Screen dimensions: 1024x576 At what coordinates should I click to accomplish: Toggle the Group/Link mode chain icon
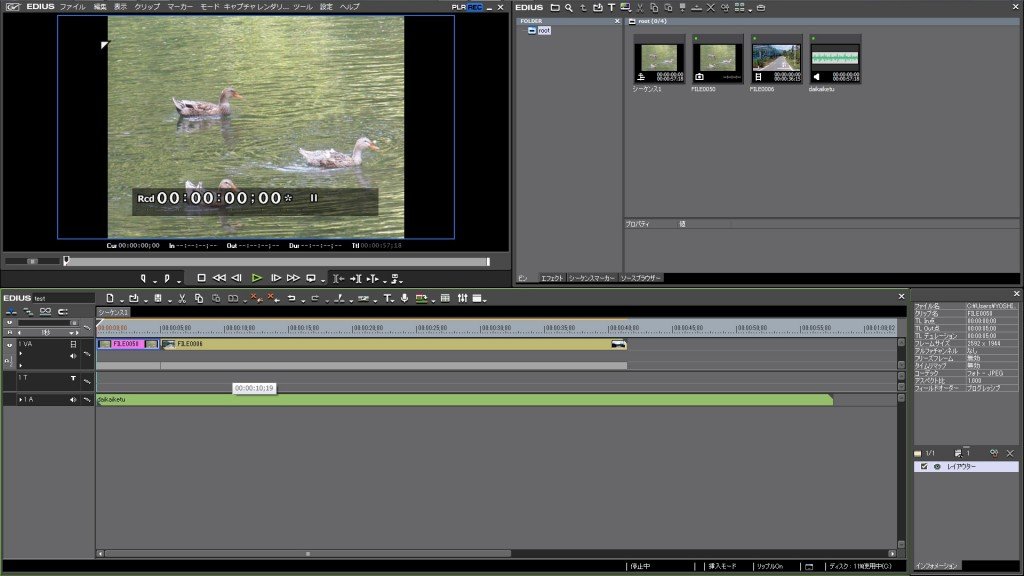click(x=45, y=312)
